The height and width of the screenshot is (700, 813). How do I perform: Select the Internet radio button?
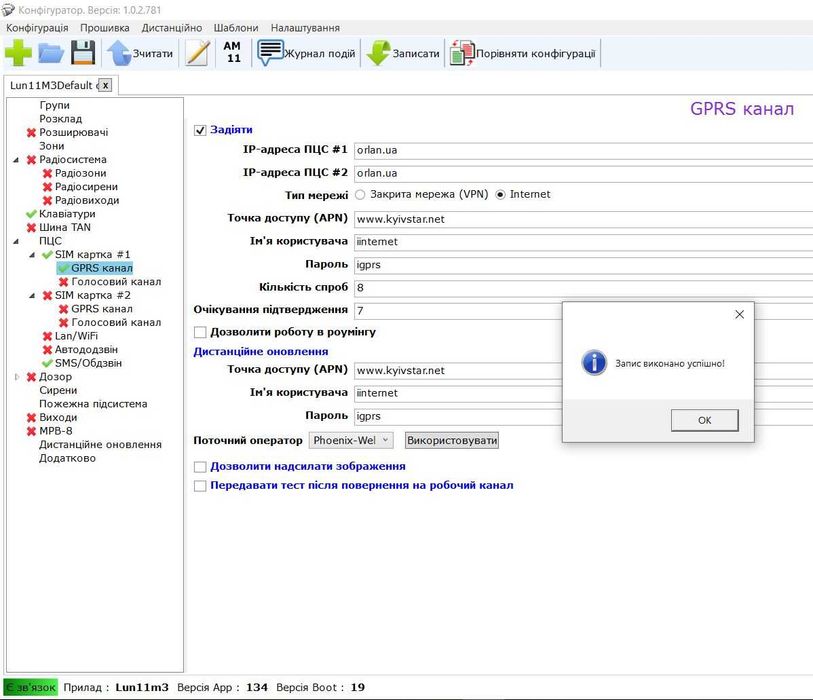click(x=500, y=195)
